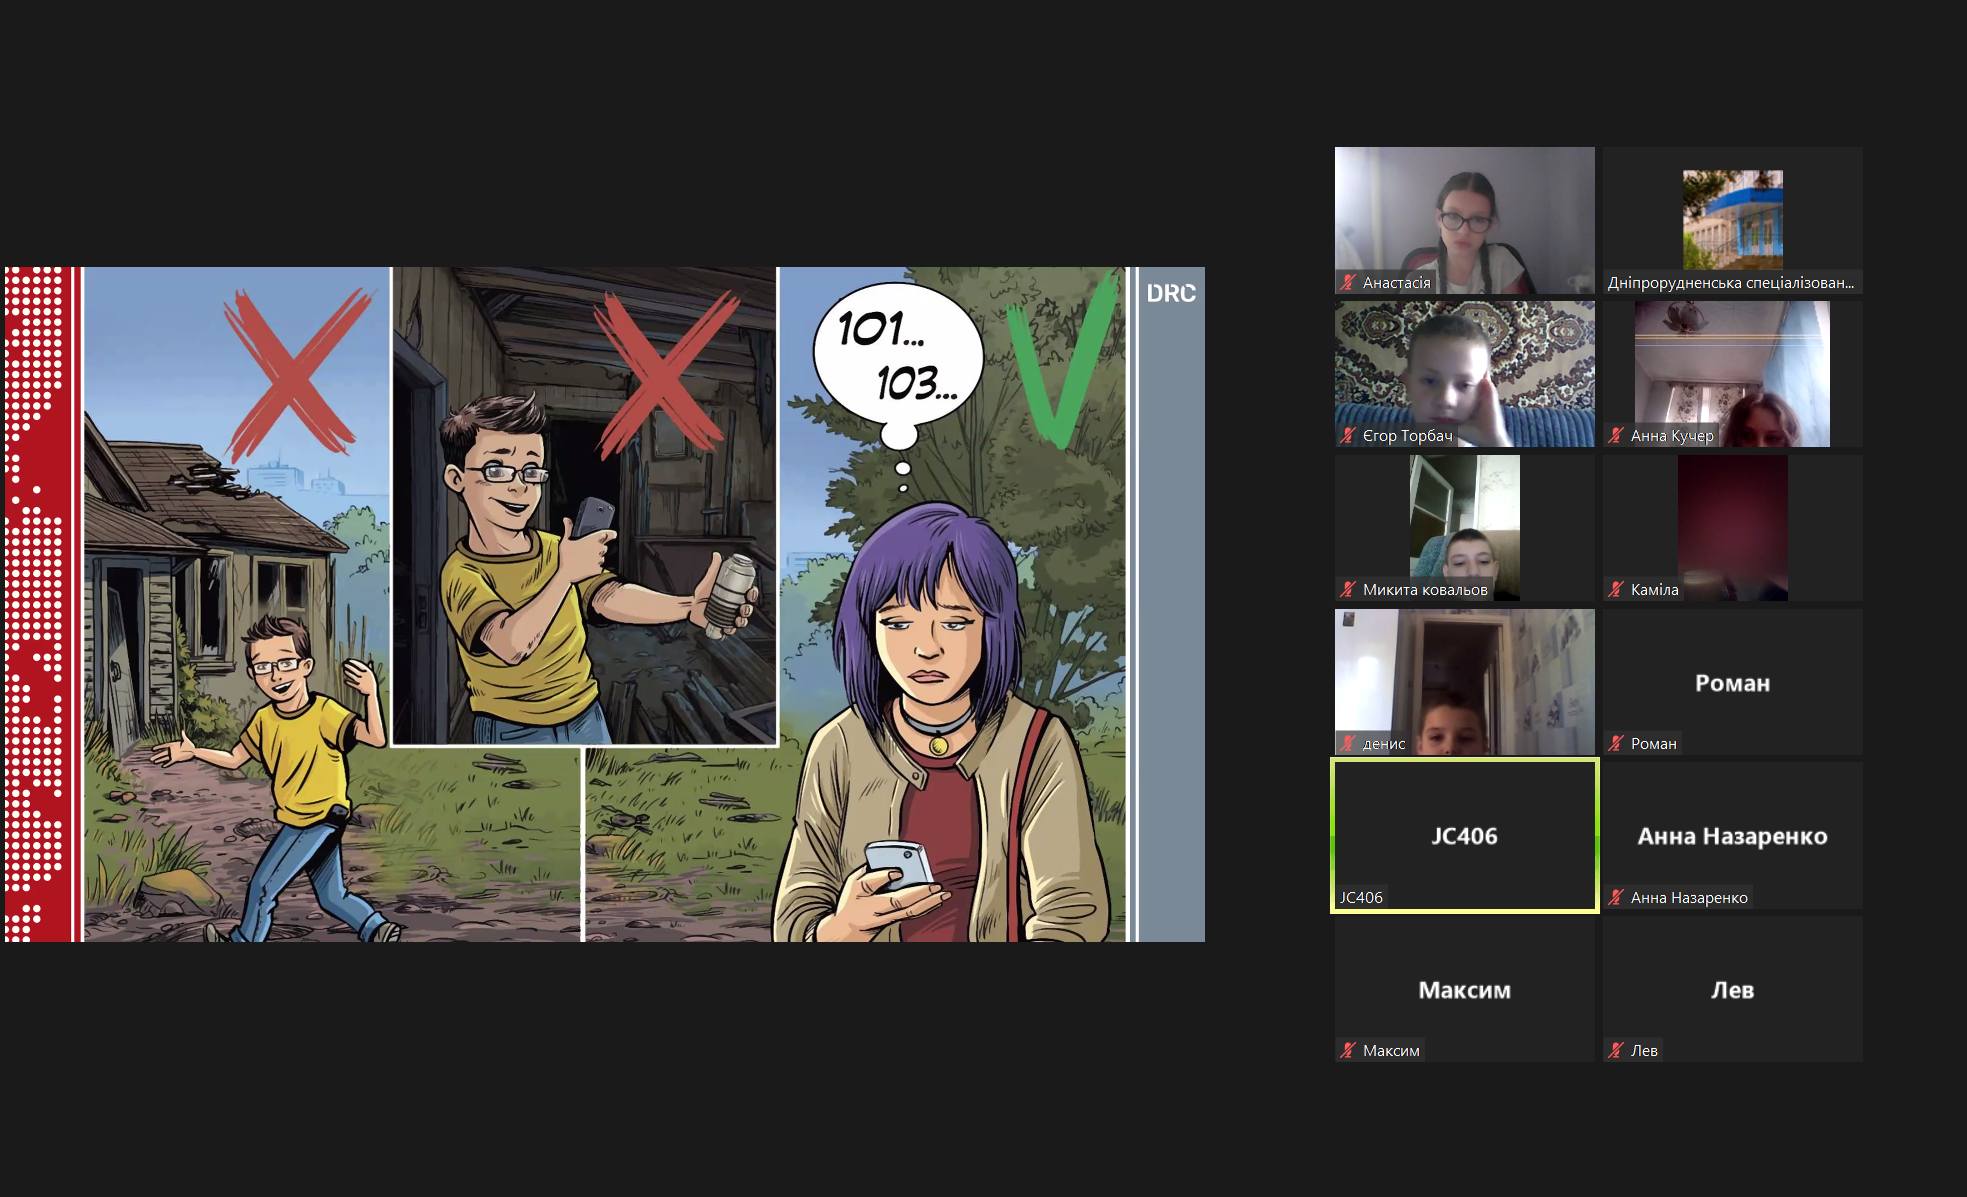This screenshot has width=1967, height=1197.
Task: Click muted mic icon next to Єгор Торбач
Action: click(1348, 436)
